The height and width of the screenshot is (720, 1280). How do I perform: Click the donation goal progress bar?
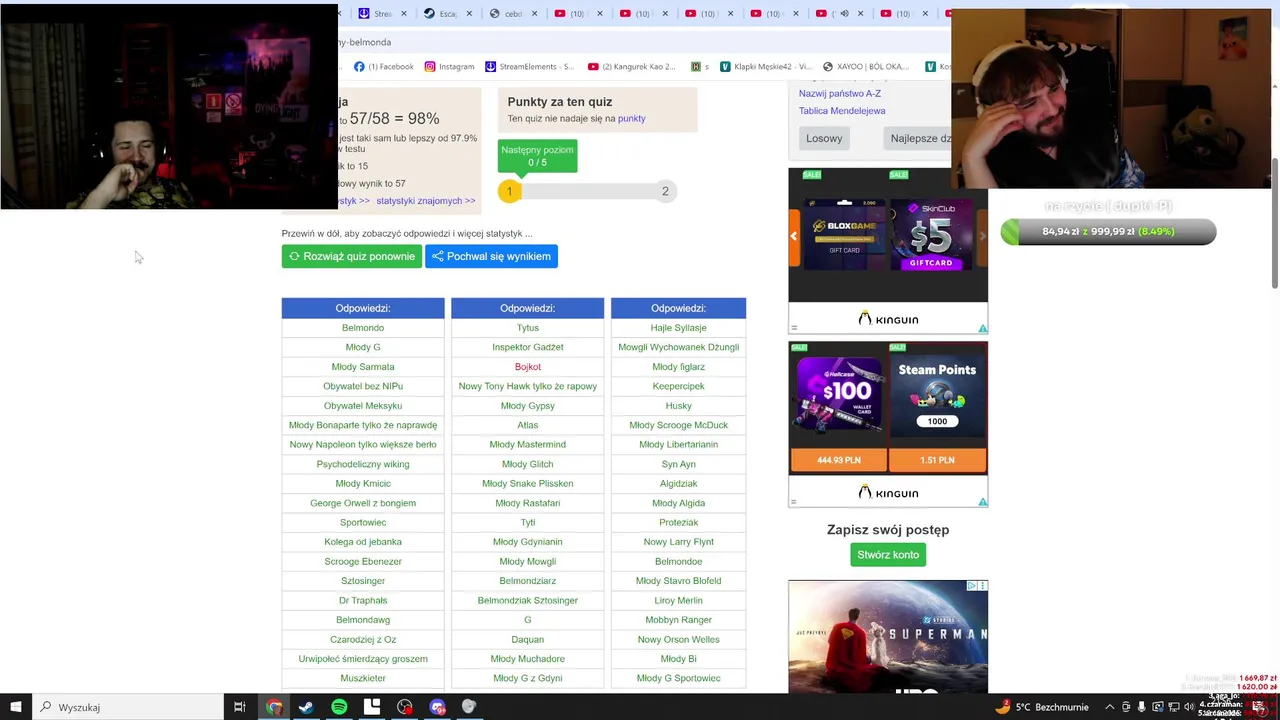1108,231
